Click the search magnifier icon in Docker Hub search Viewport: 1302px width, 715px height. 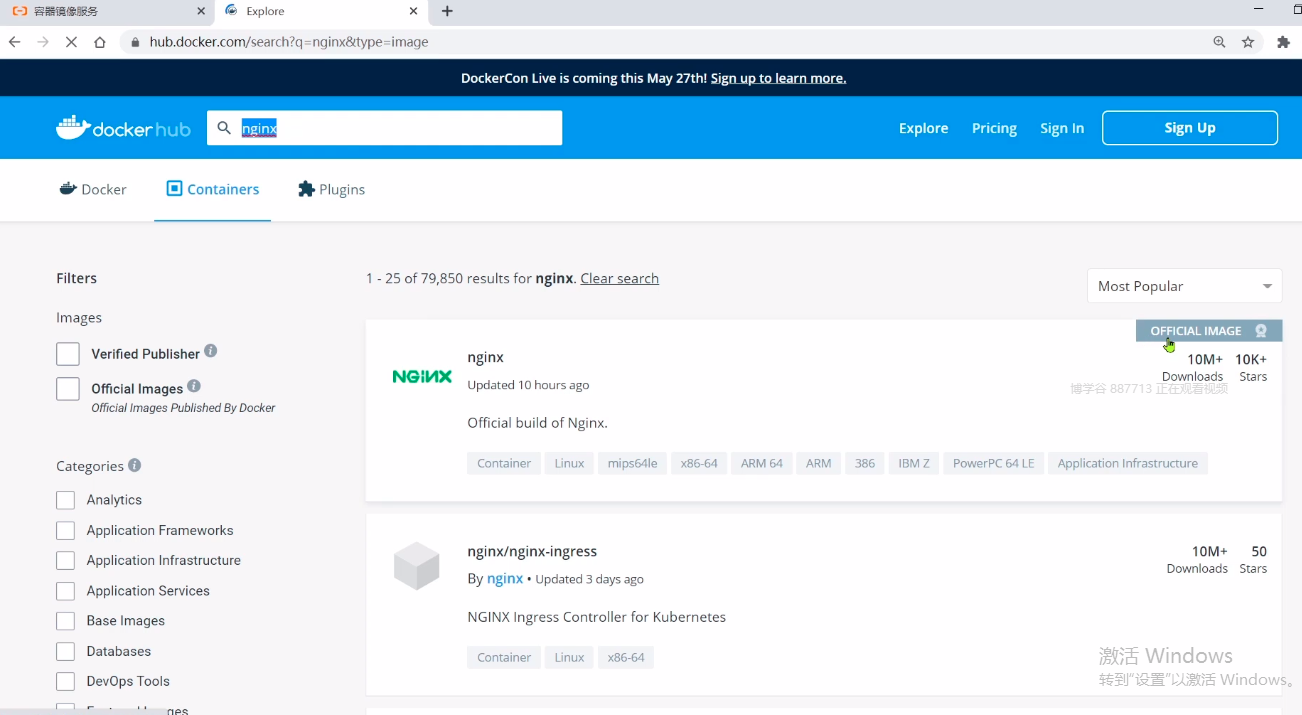tap(224, 128)
